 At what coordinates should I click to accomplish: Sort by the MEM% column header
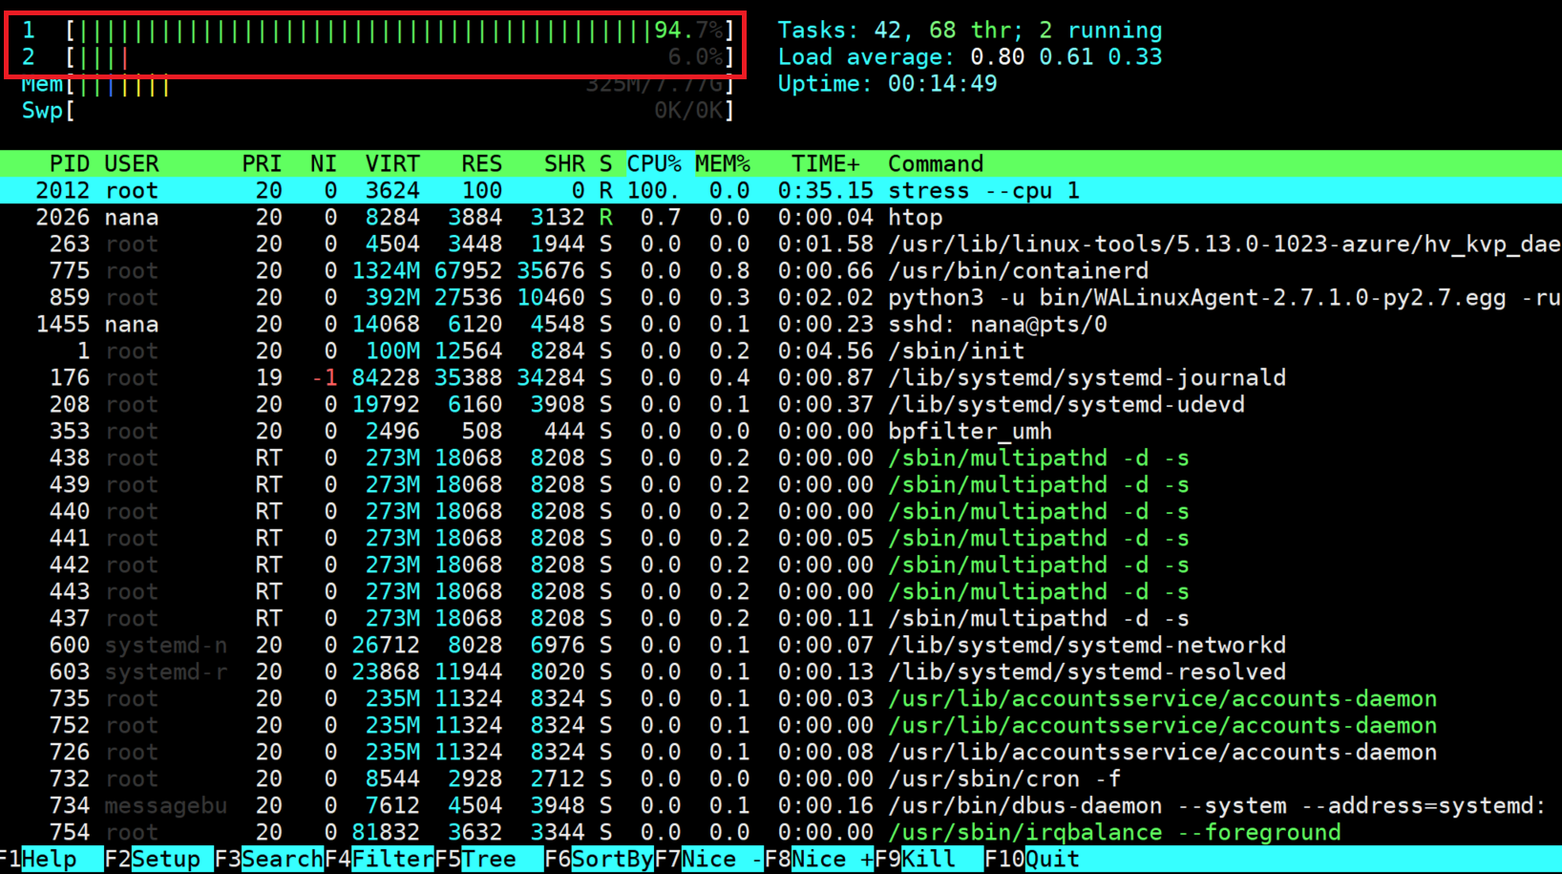pyautogui.click(x=722, y=164)
